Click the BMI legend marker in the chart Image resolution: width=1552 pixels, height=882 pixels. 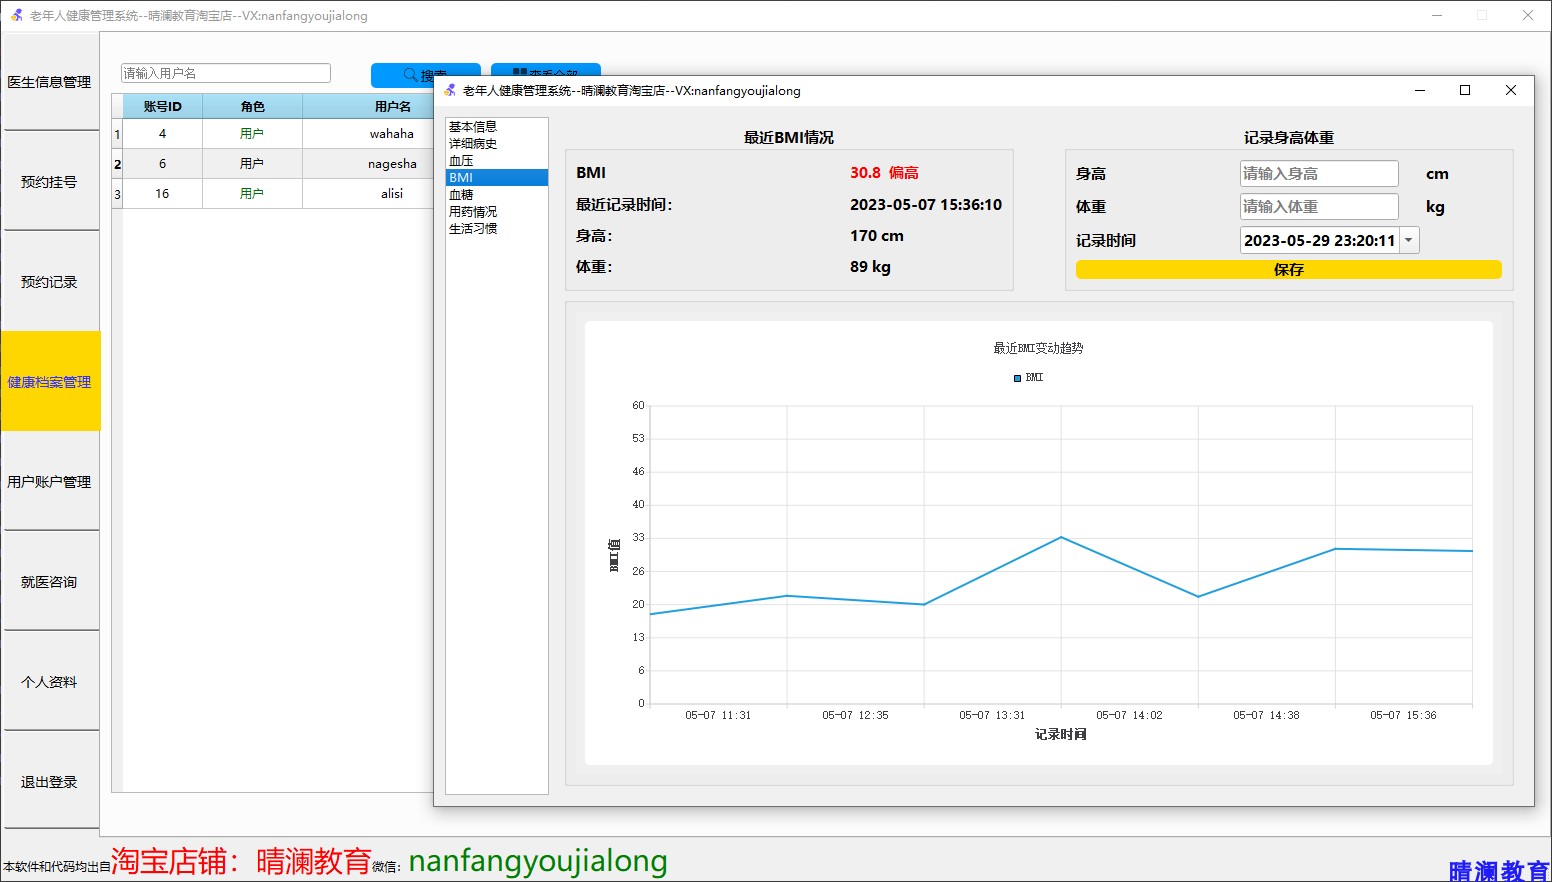pyautogui.click(x=1017, y=378)
